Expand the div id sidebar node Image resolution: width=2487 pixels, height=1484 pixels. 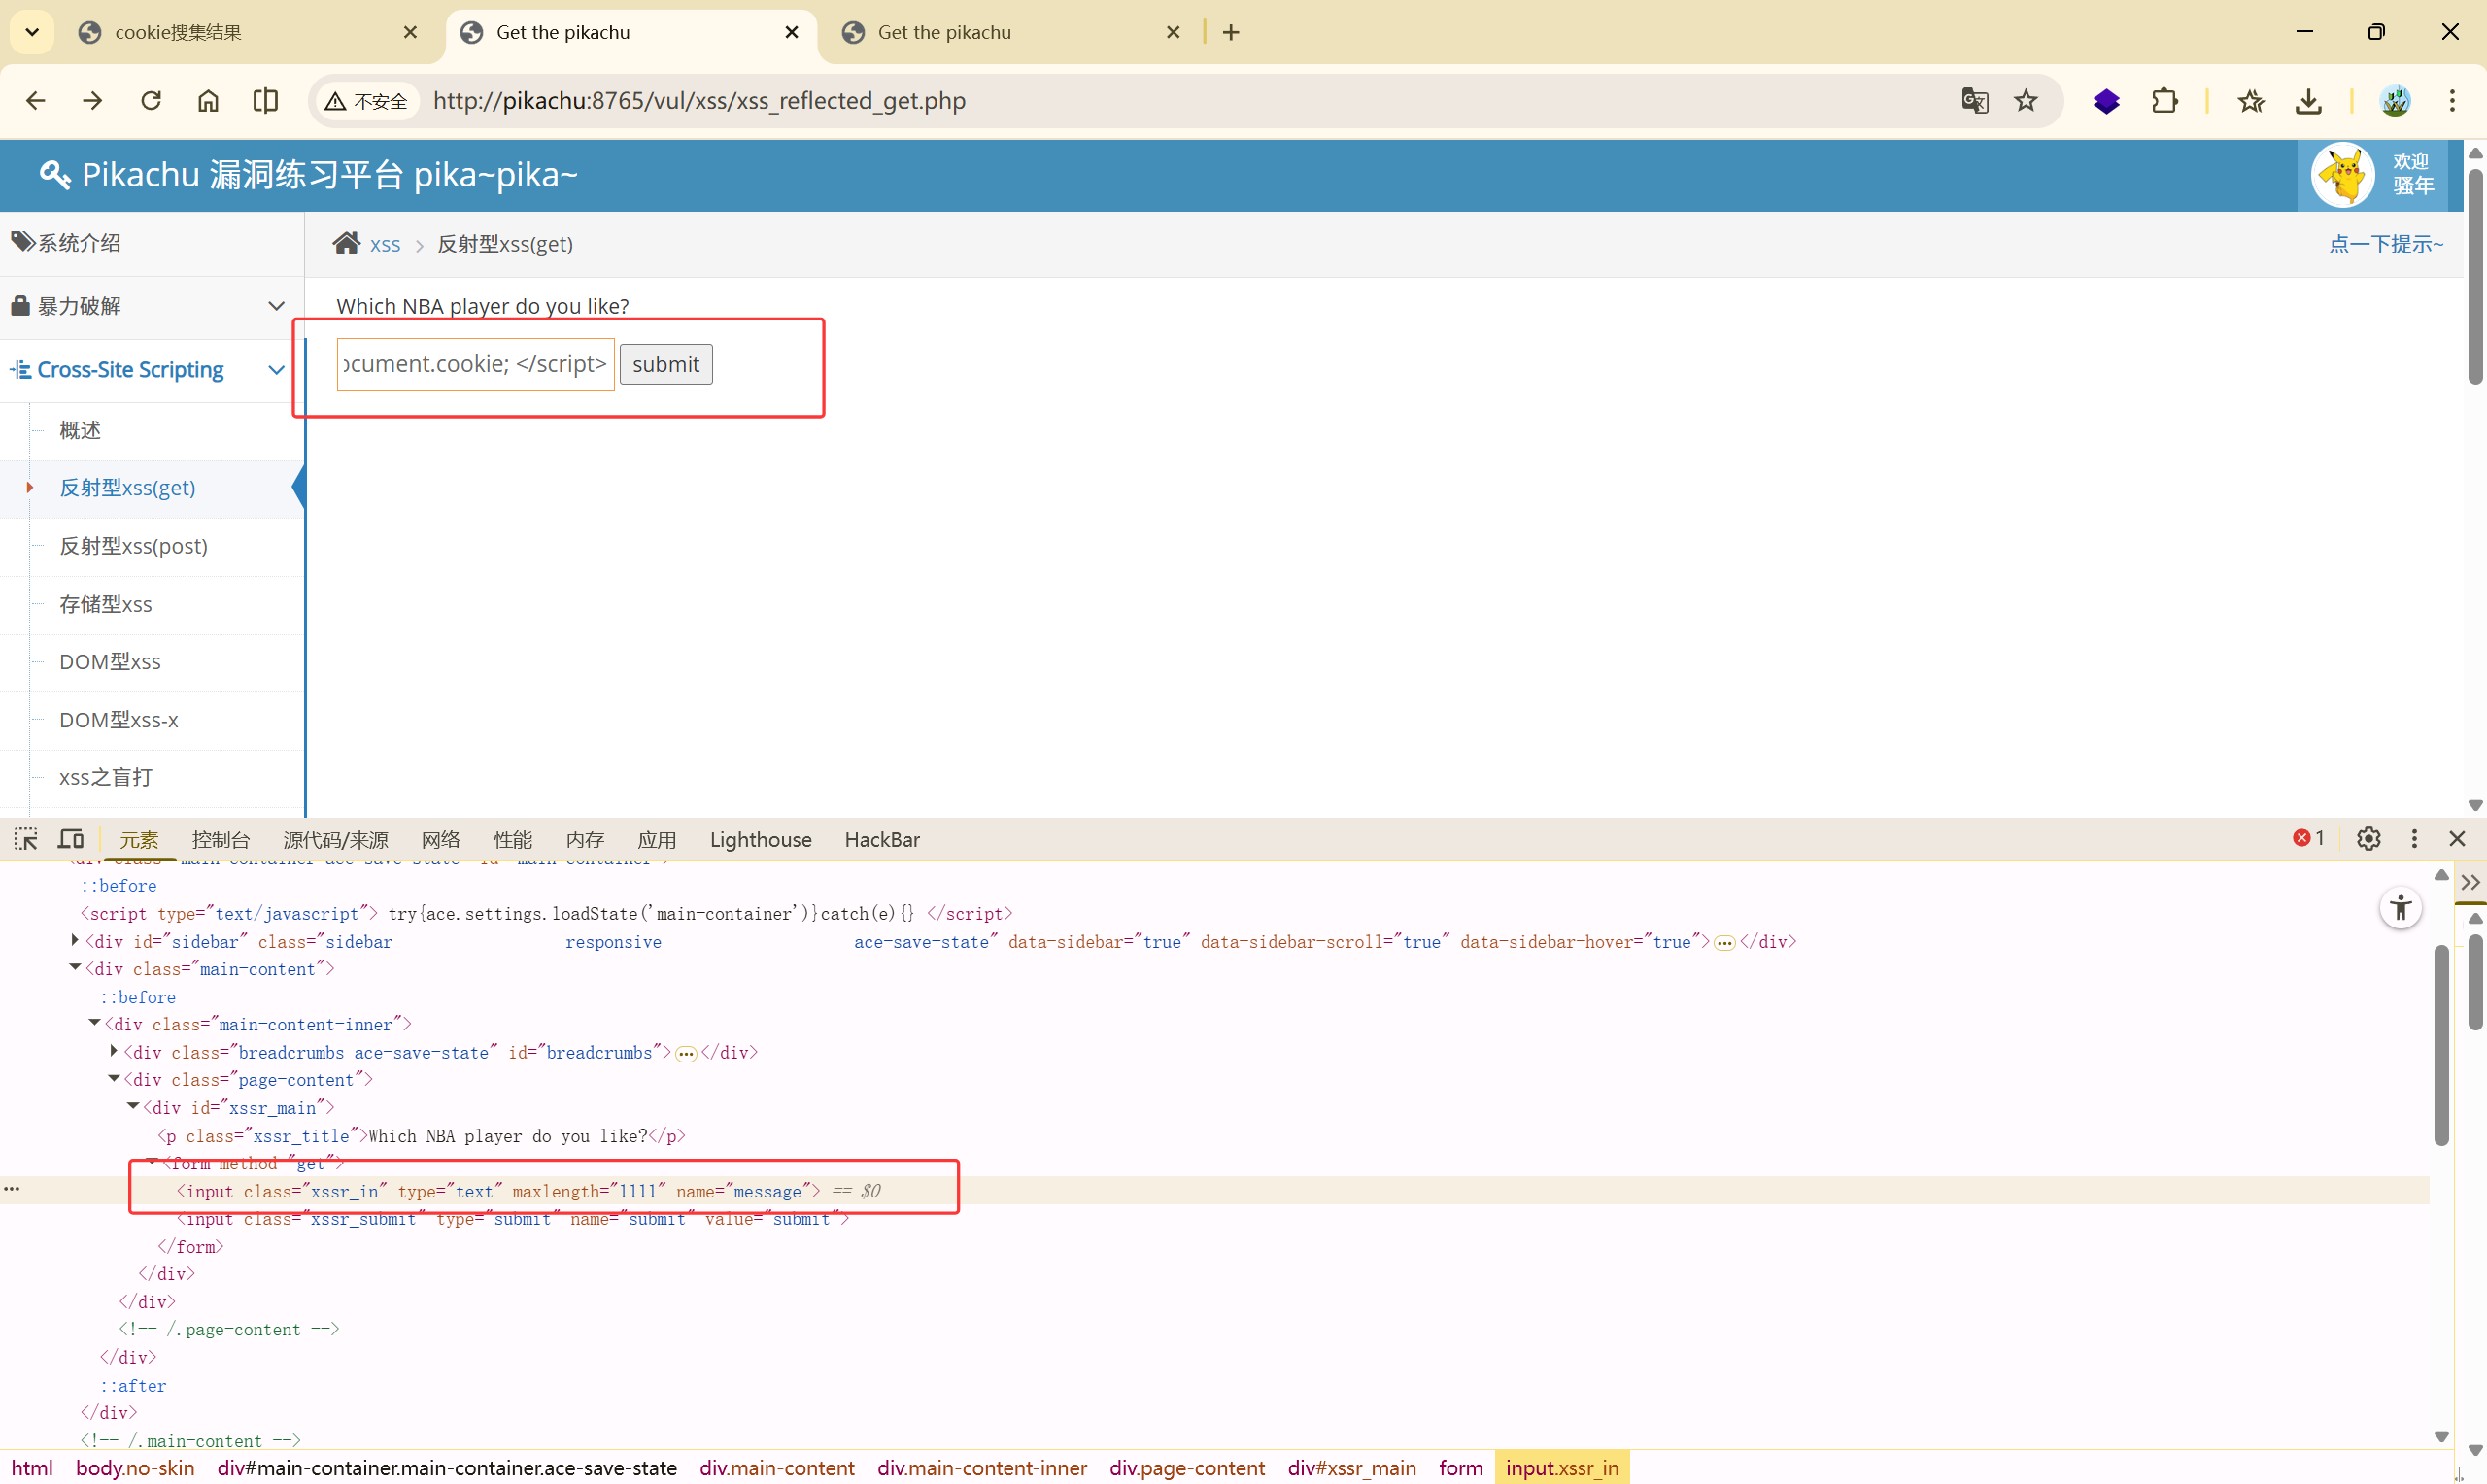tap(75, 941)
